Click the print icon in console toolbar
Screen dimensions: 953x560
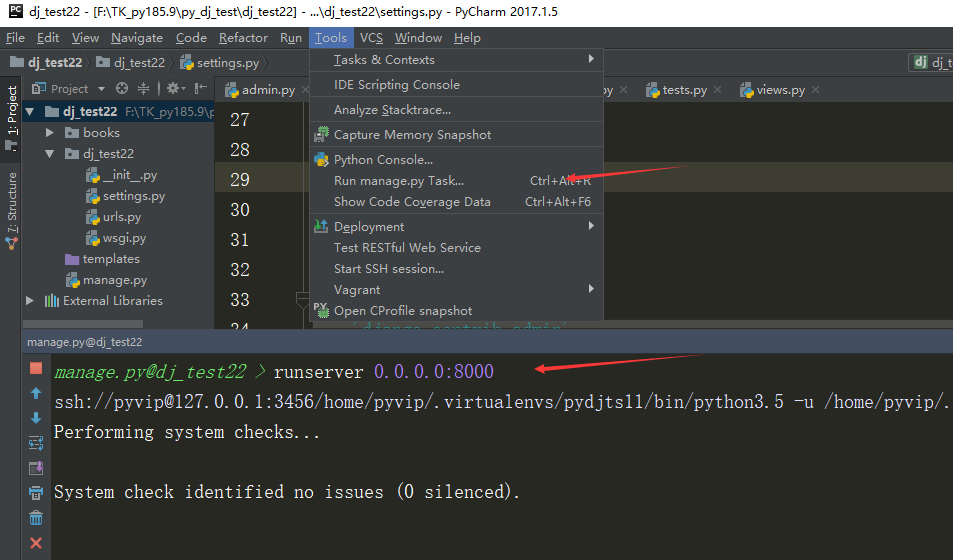[x=36, y=493]
